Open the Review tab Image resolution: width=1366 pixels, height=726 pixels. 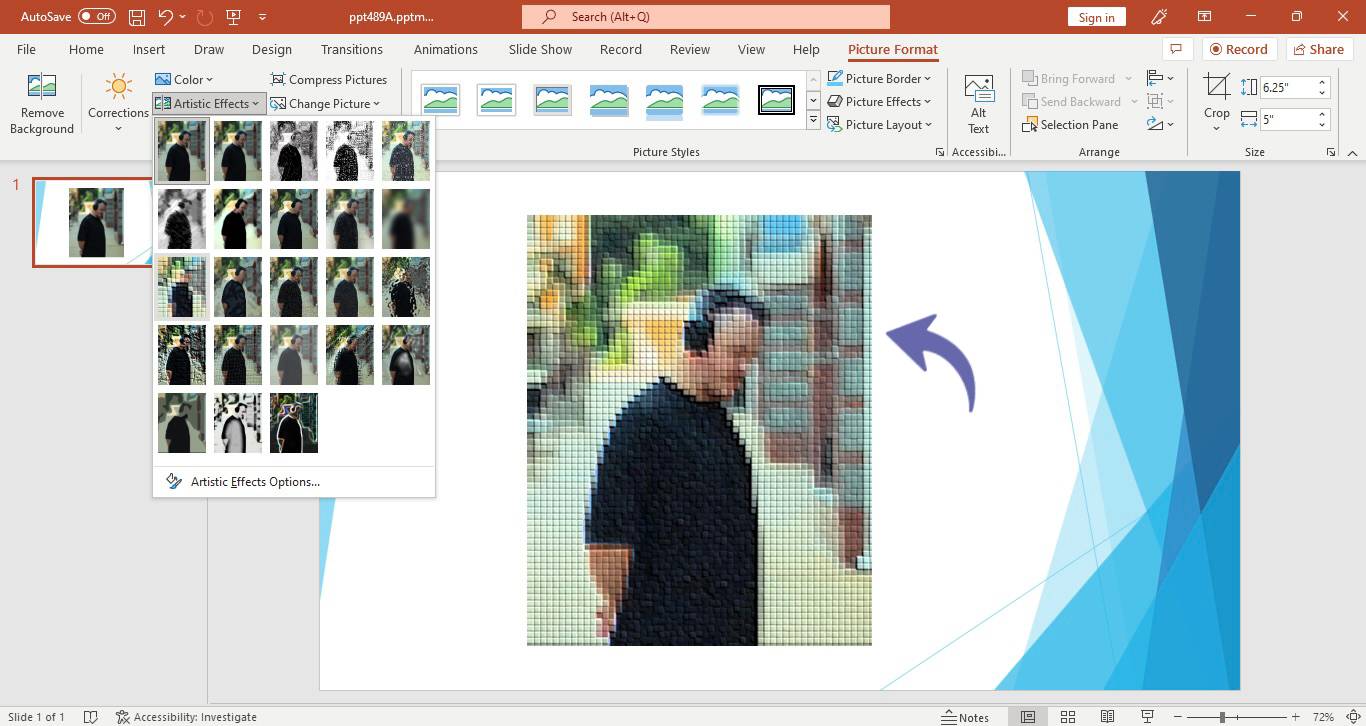pos(690,49)
